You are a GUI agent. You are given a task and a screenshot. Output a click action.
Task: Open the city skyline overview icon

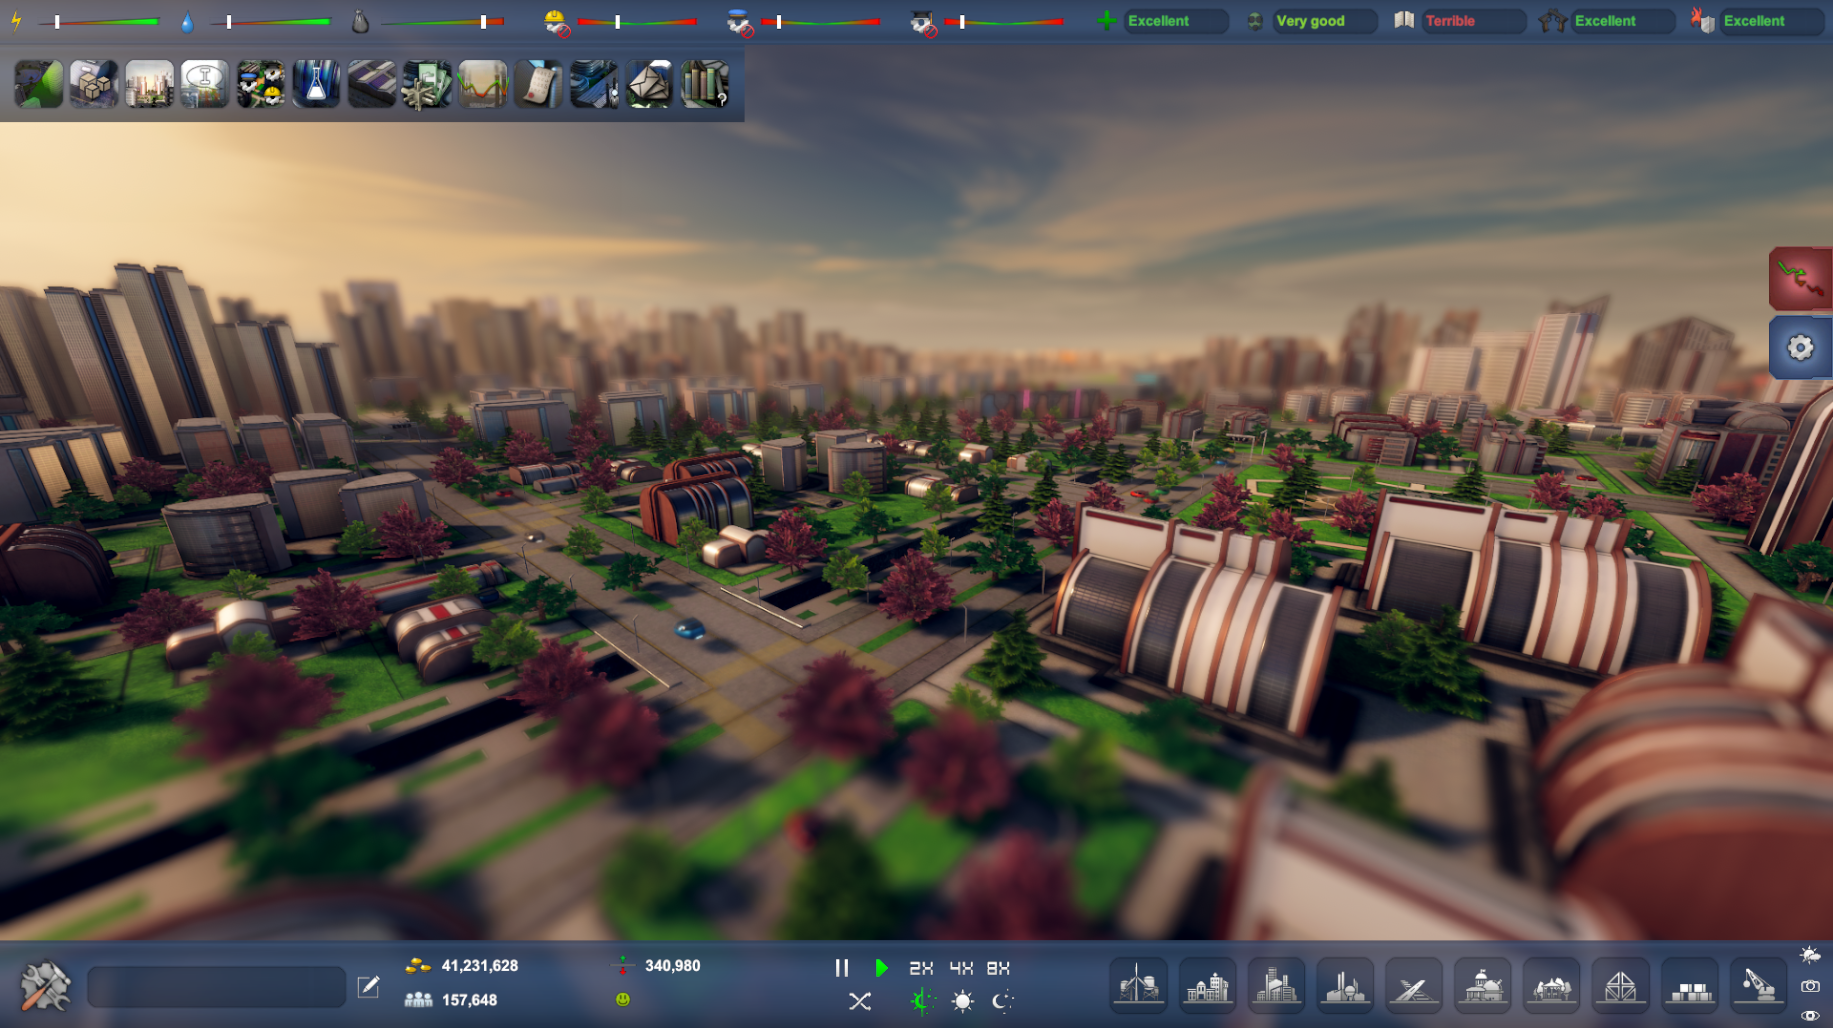tap(150, 84)
